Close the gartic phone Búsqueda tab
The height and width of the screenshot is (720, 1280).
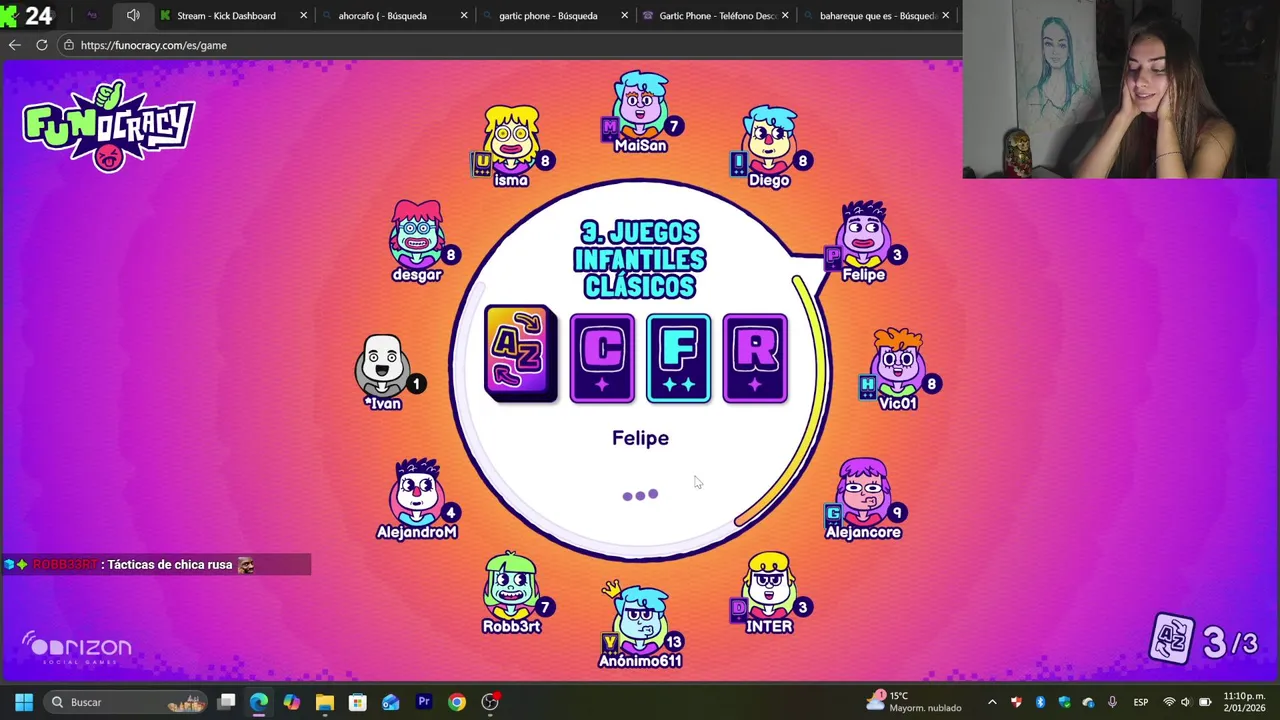(x=625, y=15)
